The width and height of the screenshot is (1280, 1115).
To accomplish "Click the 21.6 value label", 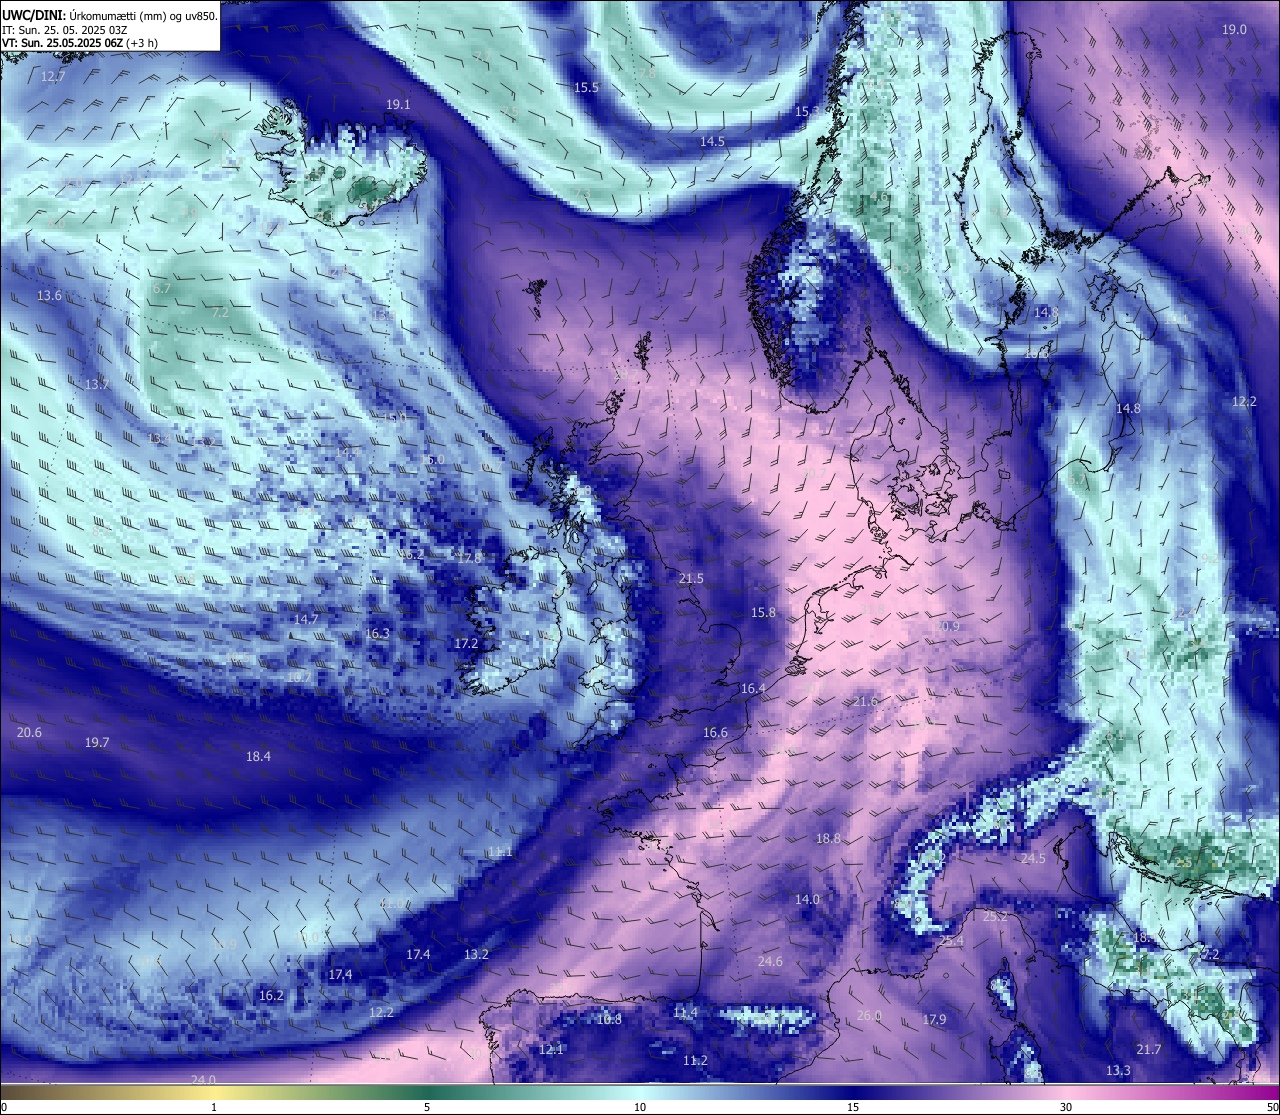I will [x=865, y=702].
